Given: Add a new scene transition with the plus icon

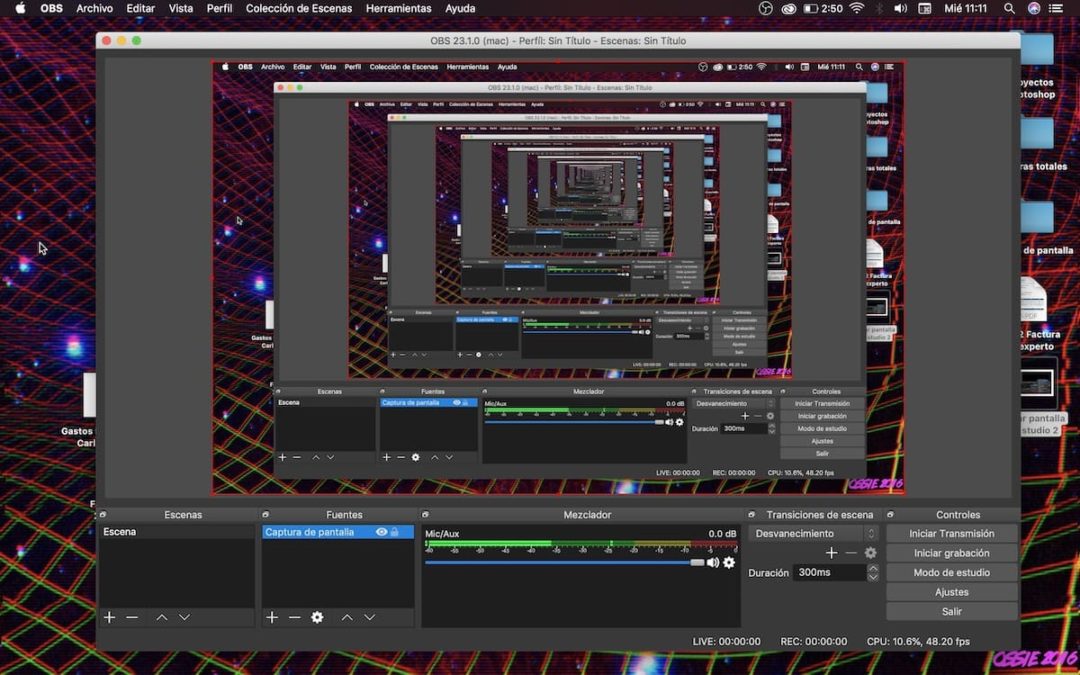Looking at the screenshot, I should (x=831, y=552).
